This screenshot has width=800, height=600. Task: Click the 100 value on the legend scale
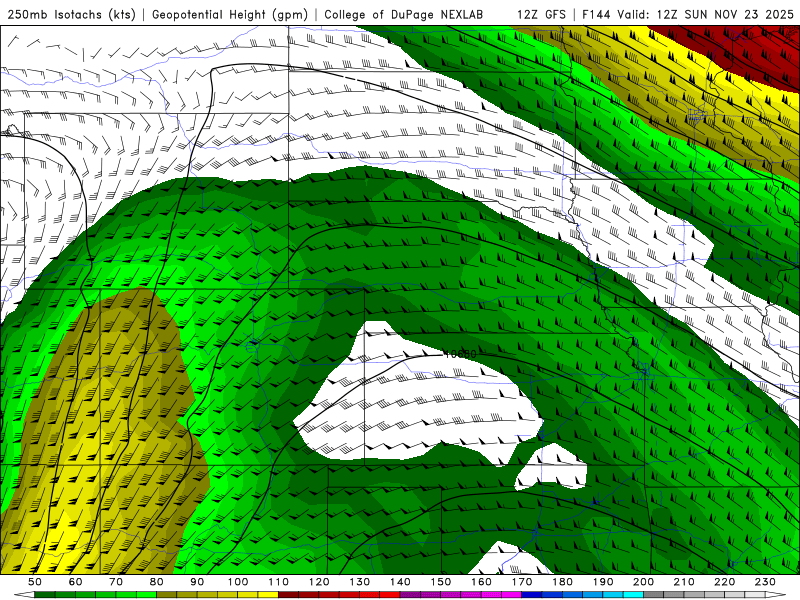pos(238,582)
